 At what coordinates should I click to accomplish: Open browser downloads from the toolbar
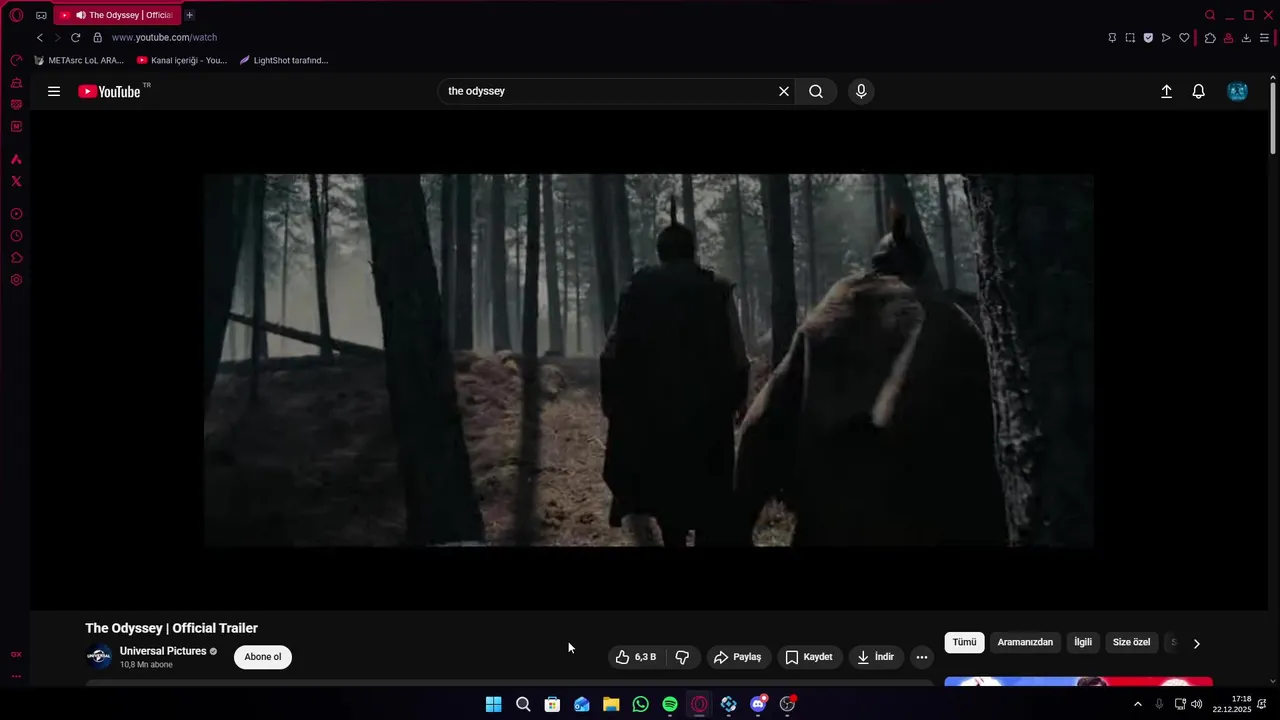coord(1246,37)
